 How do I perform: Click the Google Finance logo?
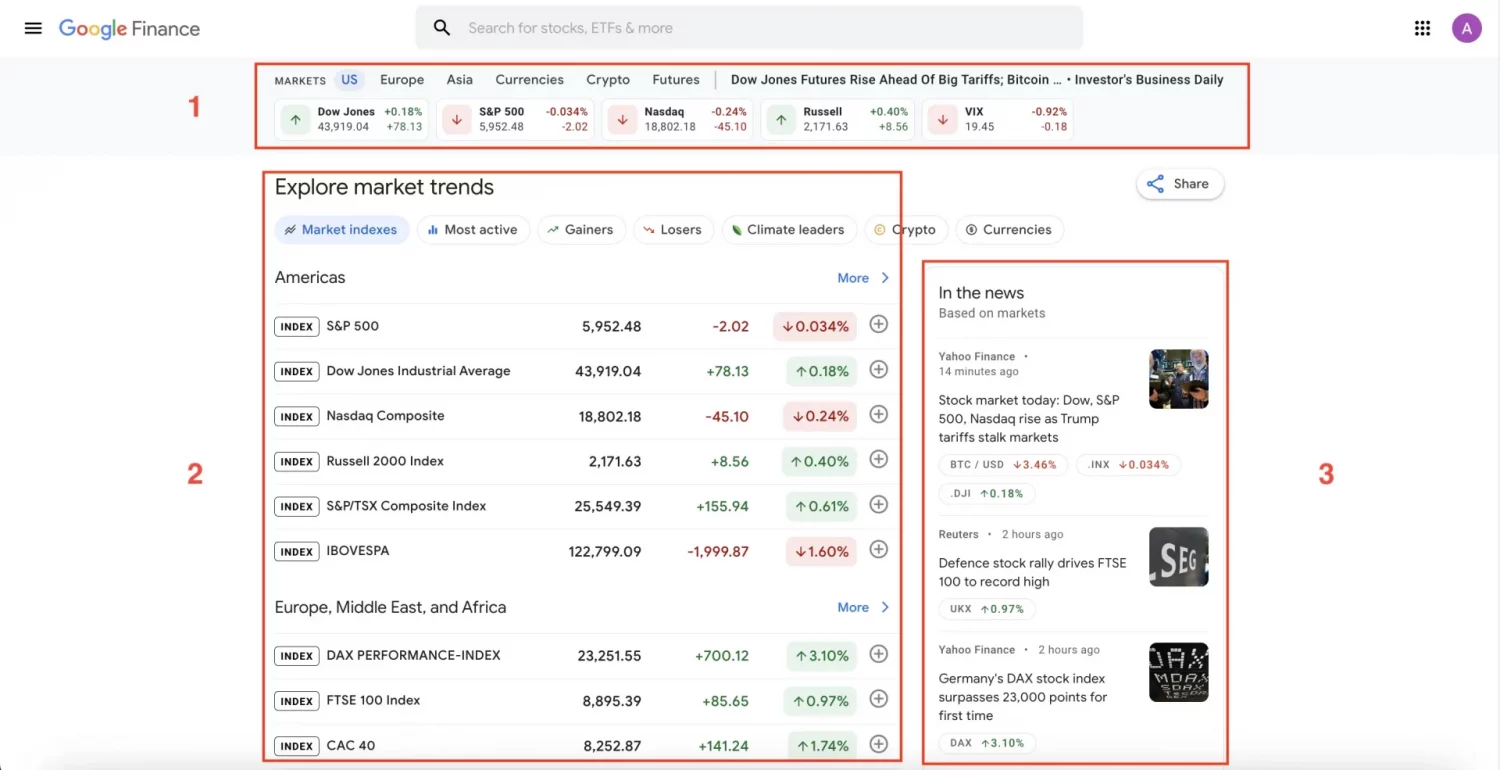(129, 29)
